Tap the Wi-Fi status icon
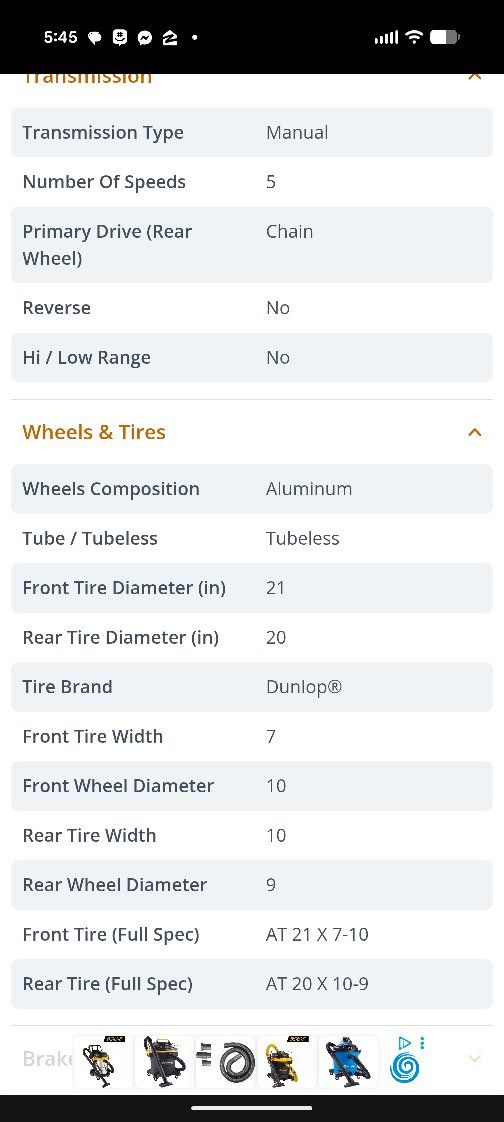Screen dimensions: 504x1122 (x=414, y=37)
